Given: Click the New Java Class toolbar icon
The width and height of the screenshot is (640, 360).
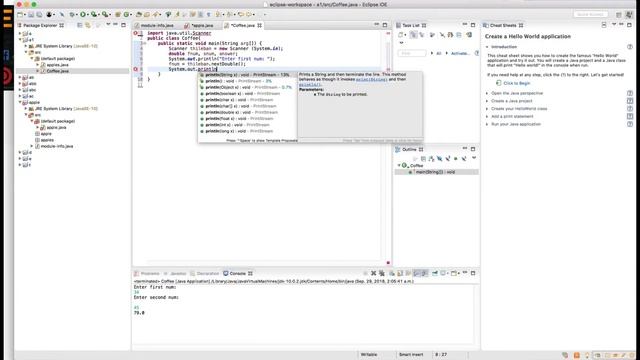Looking at the screenshot, I should pyautogui.click(x=127, y=14).
